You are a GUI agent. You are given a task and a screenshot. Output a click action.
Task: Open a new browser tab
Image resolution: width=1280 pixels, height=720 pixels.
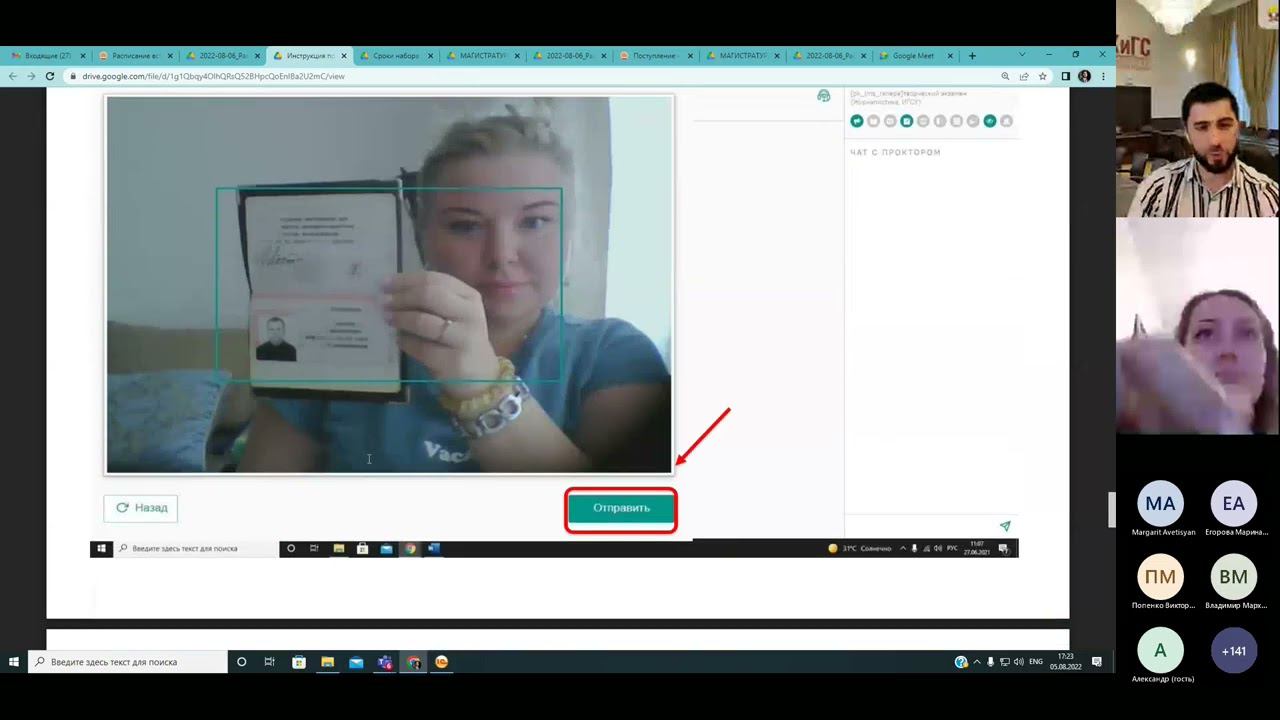tap(972, 56)
